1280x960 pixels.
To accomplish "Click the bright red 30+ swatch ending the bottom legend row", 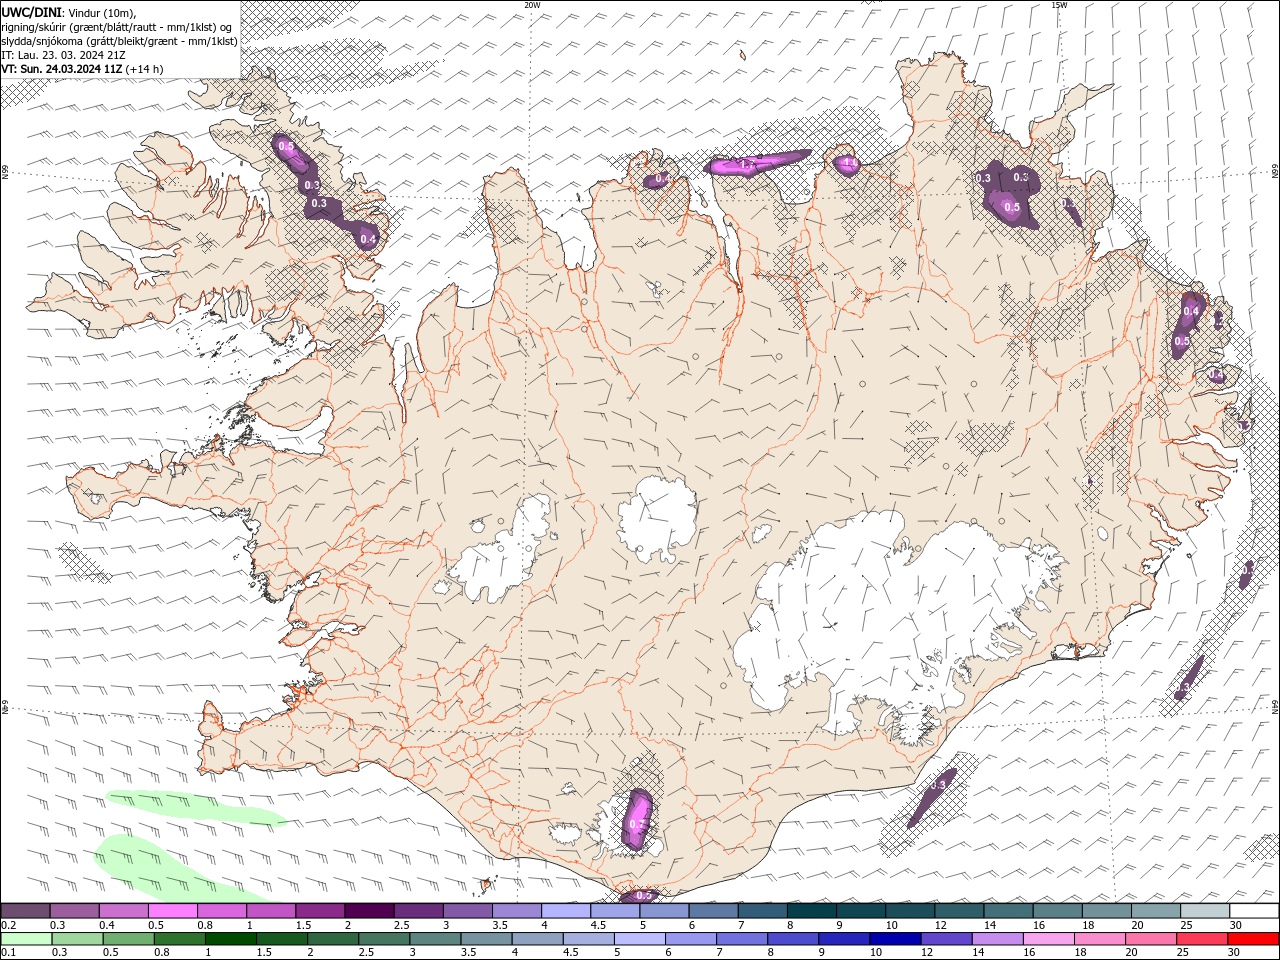I will point(1253,939).
